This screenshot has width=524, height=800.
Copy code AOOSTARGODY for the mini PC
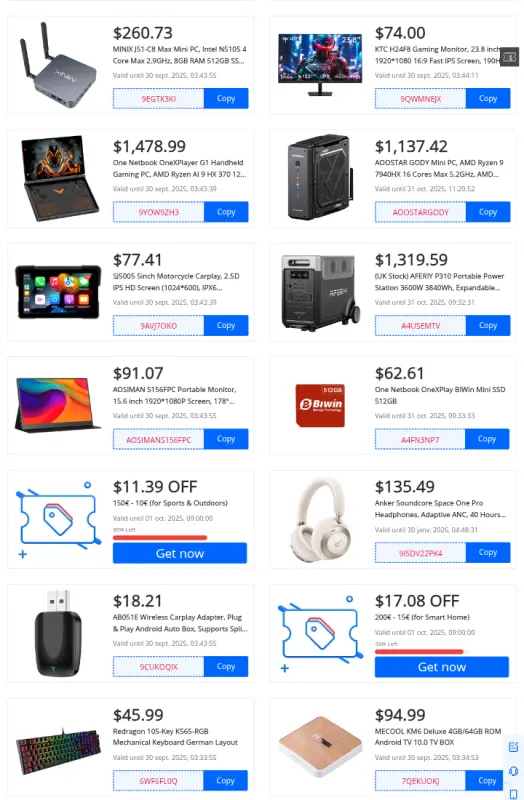(x=488, y=212)
